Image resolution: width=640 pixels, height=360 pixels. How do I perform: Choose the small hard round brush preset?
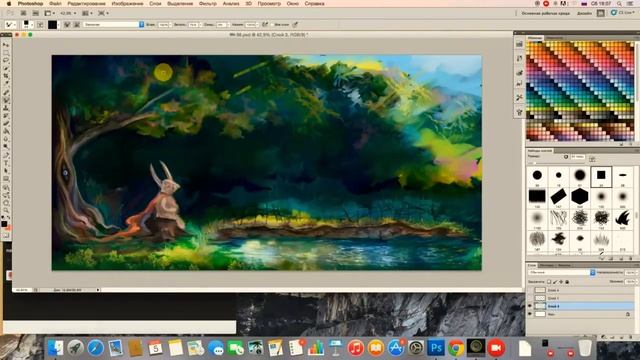pos(558,176)
